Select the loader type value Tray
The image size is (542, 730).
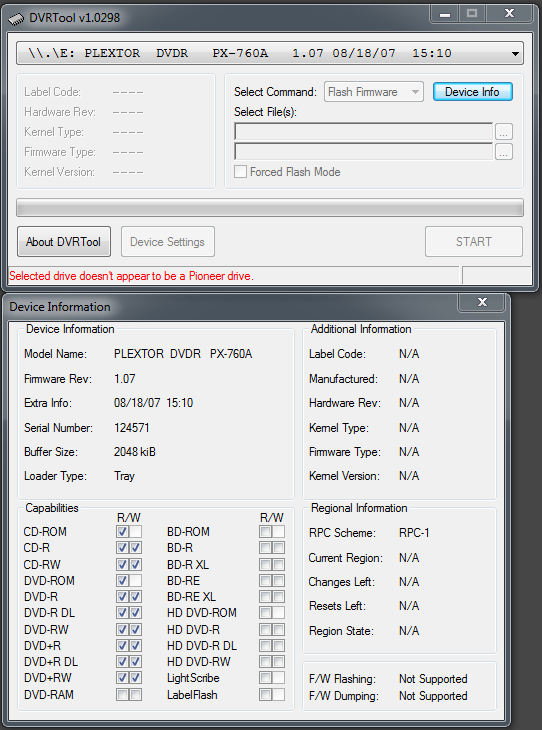(x=124, y=476)
